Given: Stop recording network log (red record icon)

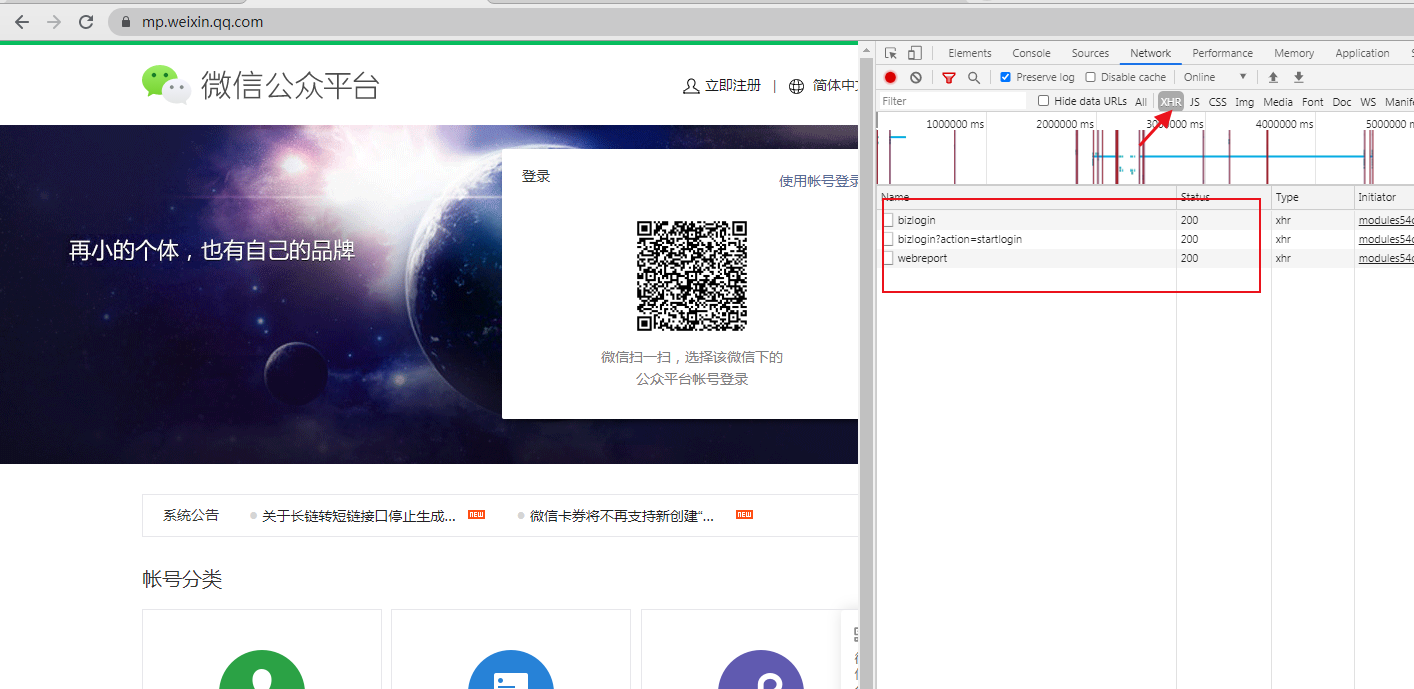Looking at the screenshot, I should 890,77.
